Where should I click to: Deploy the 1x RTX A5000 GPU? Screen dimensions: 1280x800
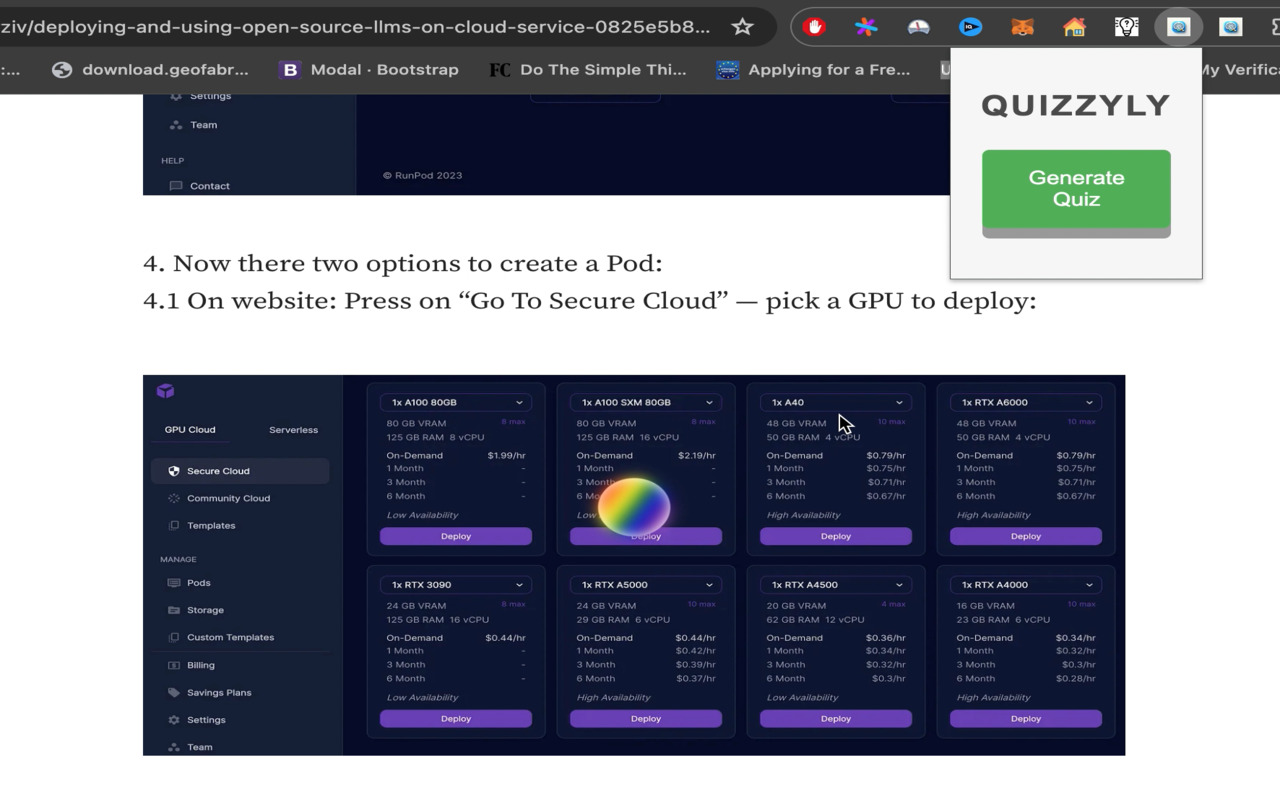tap(646, 718)
